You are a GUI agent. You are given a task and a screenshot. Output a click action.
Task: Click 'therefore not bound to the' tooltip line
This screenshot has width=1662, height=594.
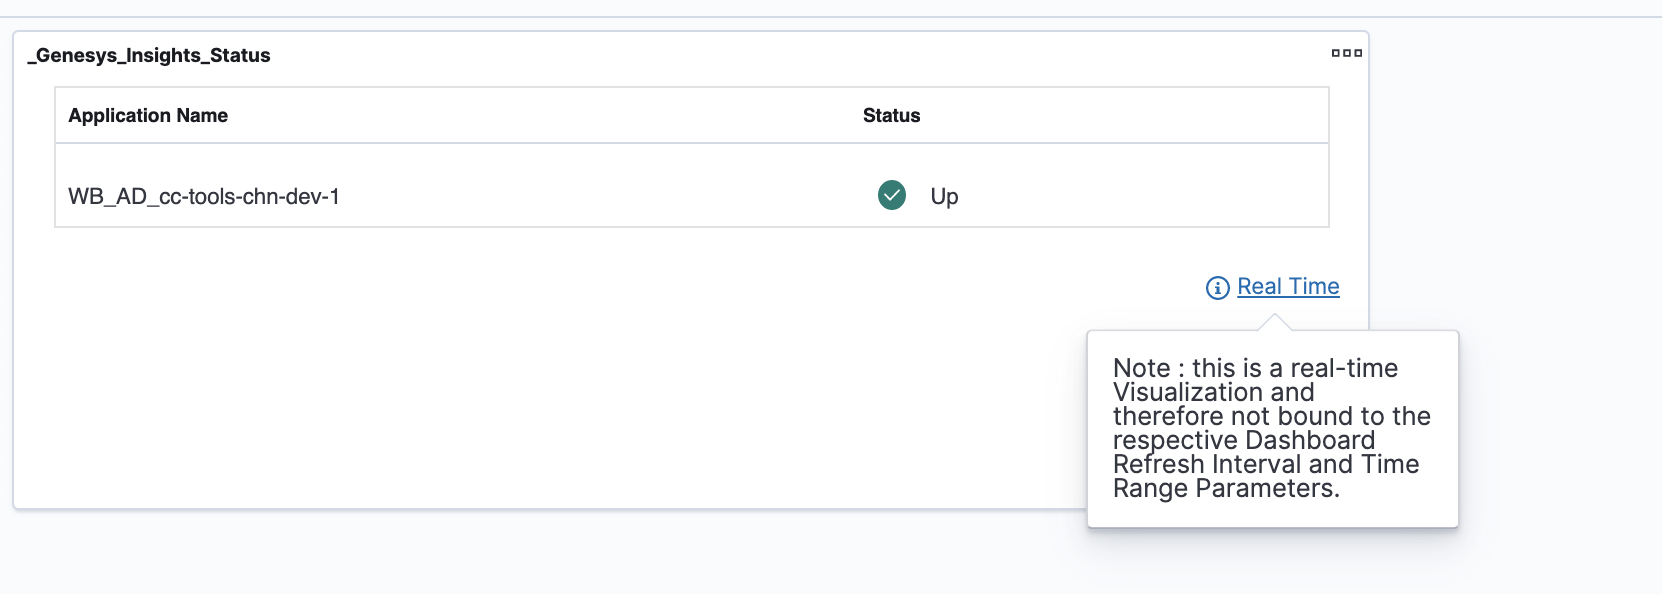[x=1271, y=416]
